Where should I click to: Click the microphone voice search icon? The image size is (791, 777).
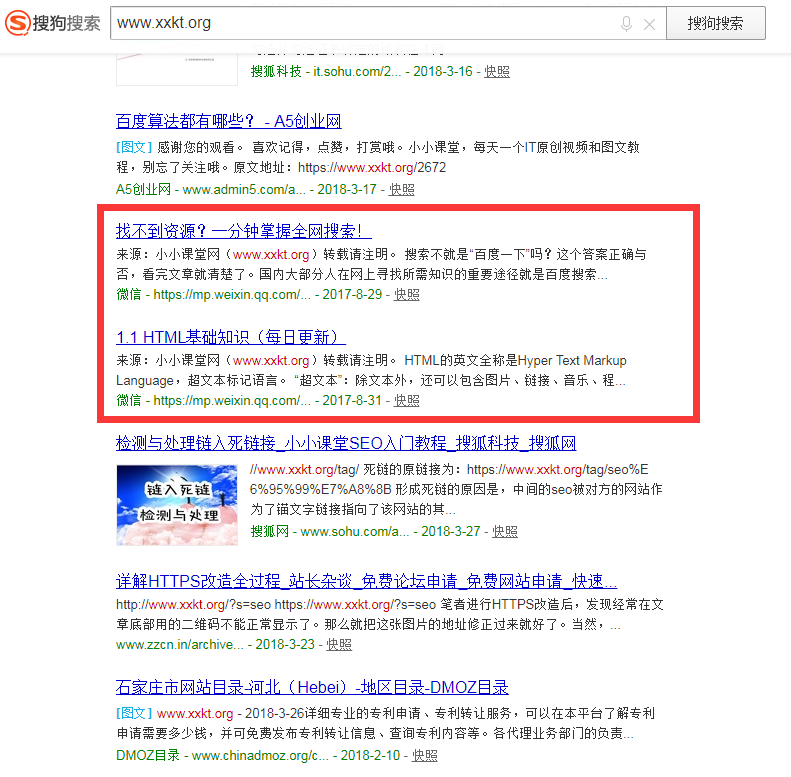point(626,24)
